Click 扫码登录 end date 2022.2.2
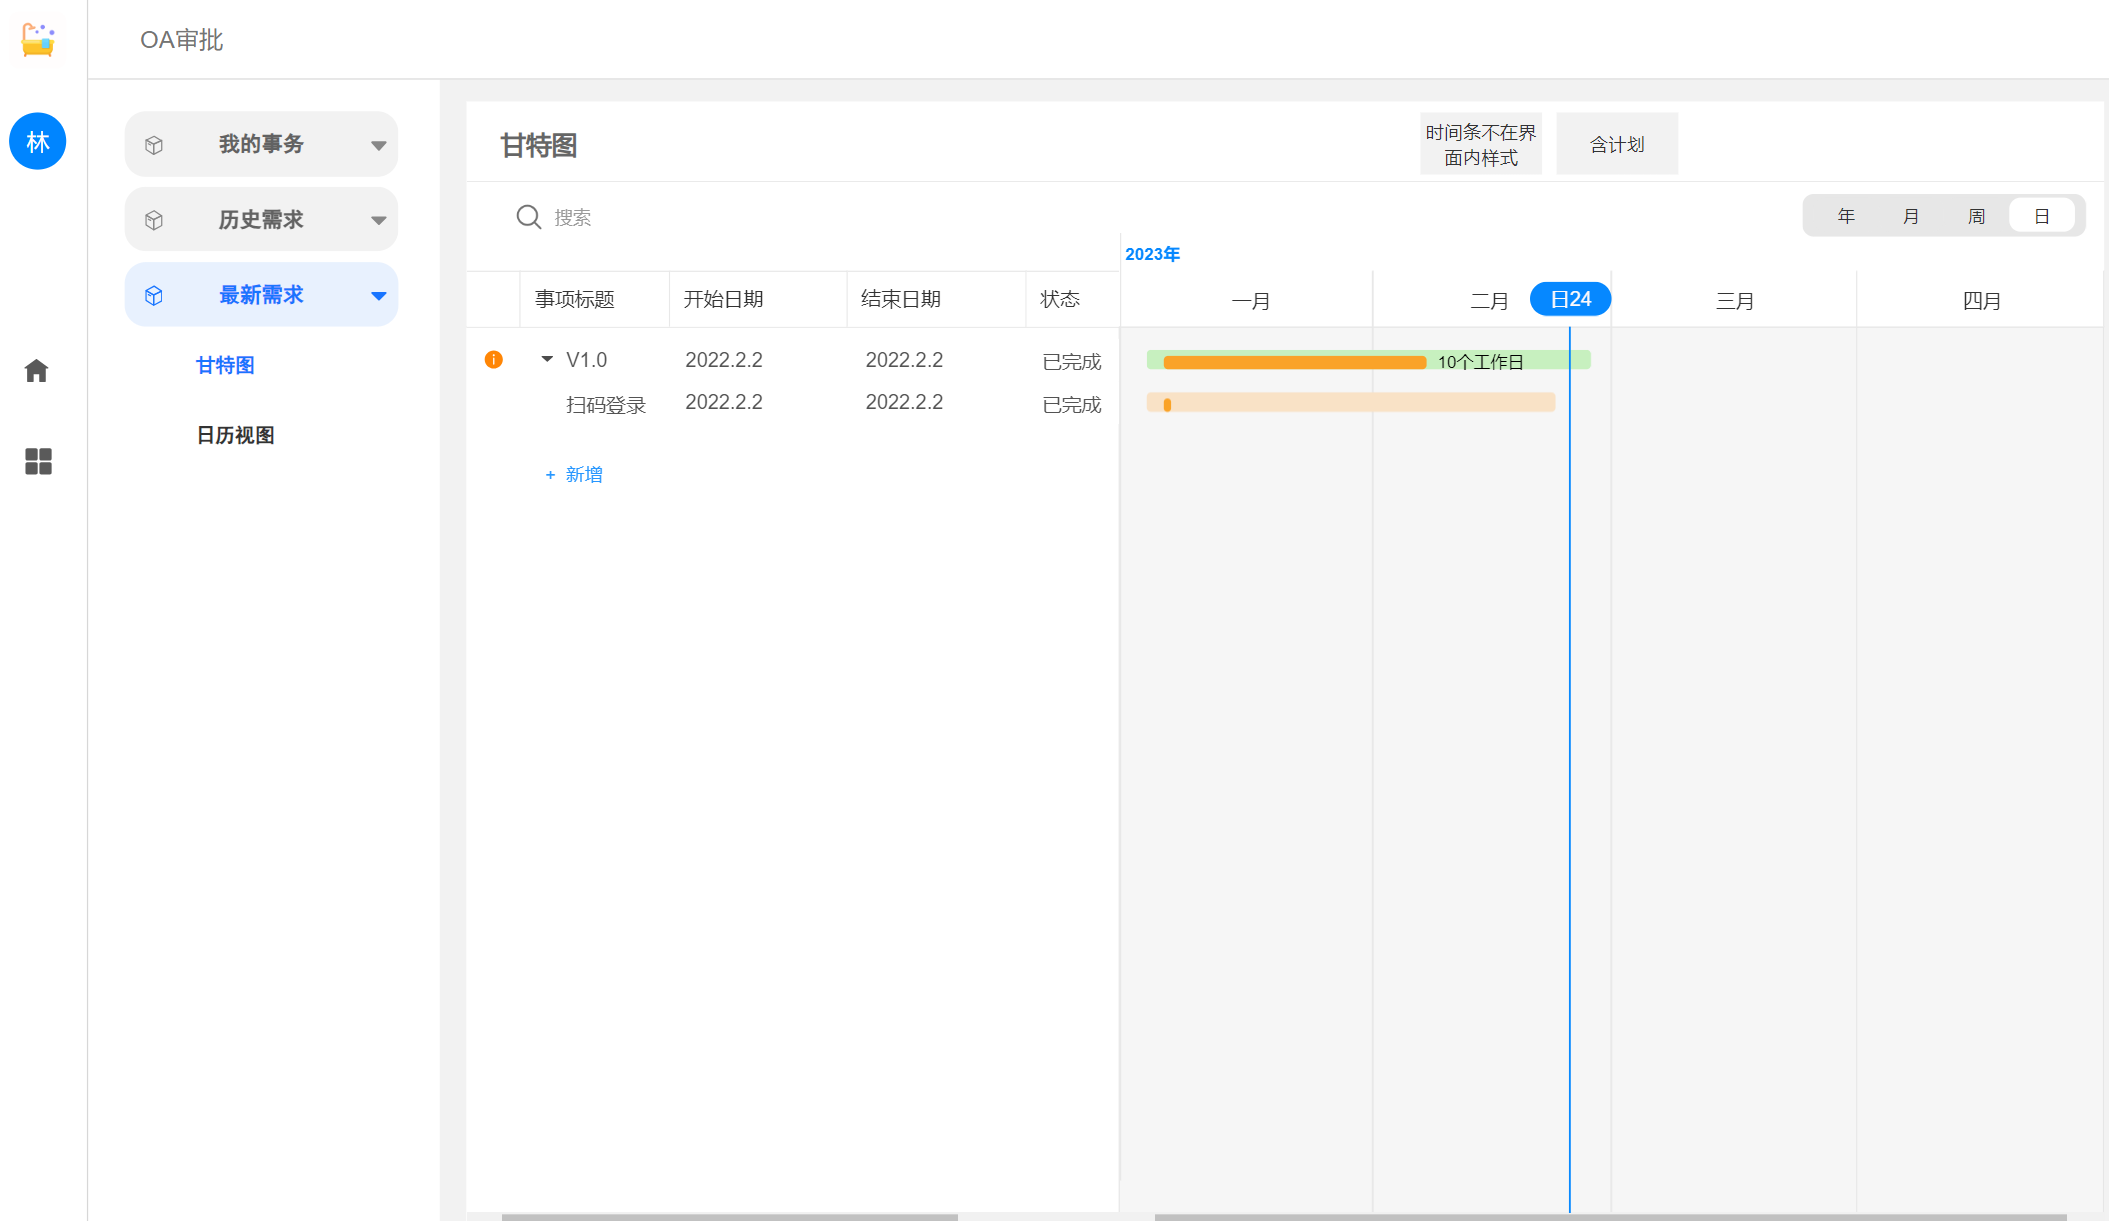The width and height of the screenshot is (2109, 1221). tap(904, 402)
